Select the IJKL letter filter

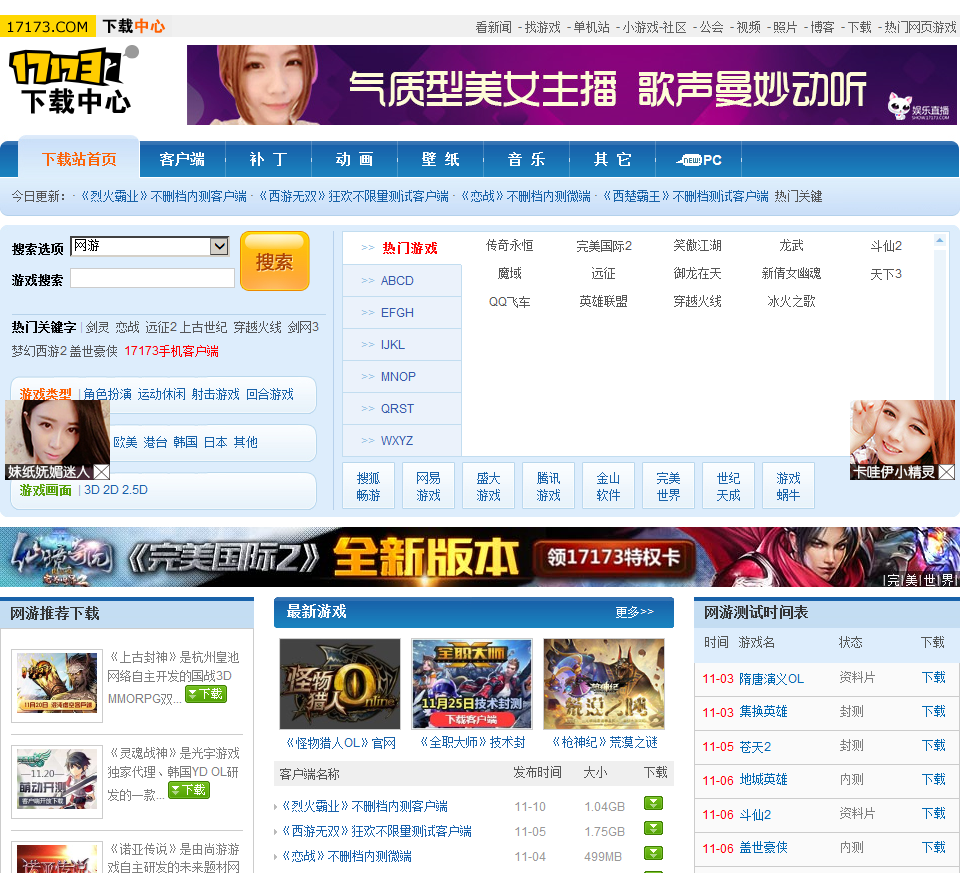pyautogui.click(x=402, y=345)
